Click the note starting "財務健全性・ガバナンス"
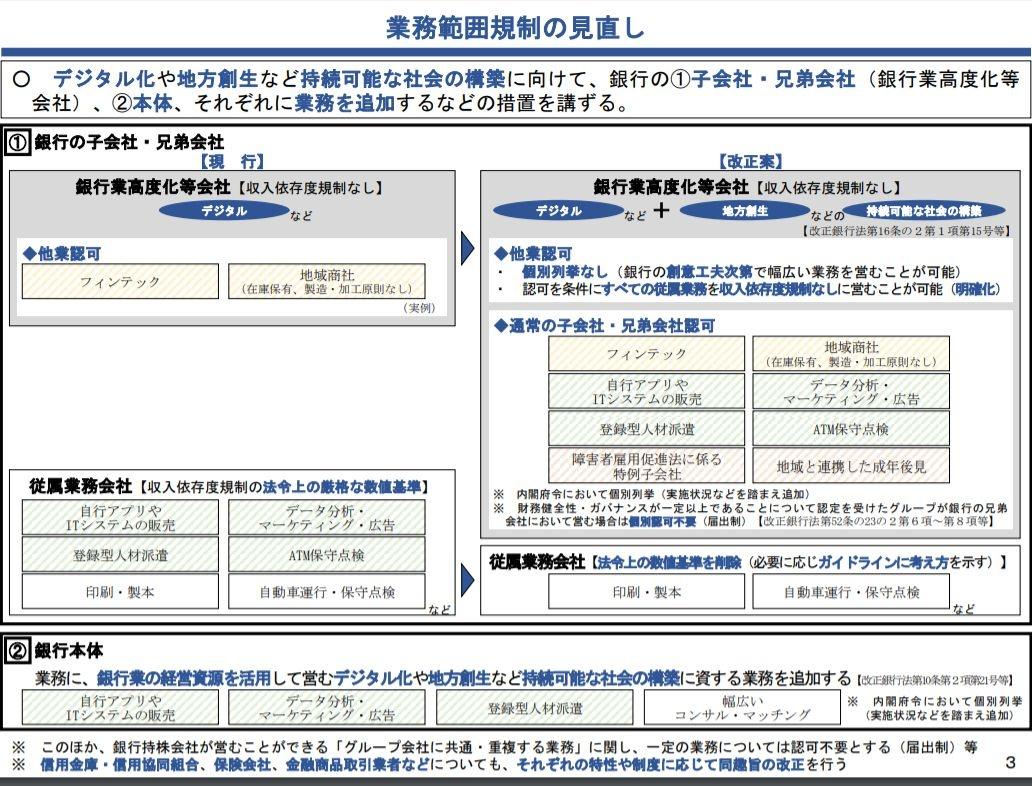 tap(751, 514)
